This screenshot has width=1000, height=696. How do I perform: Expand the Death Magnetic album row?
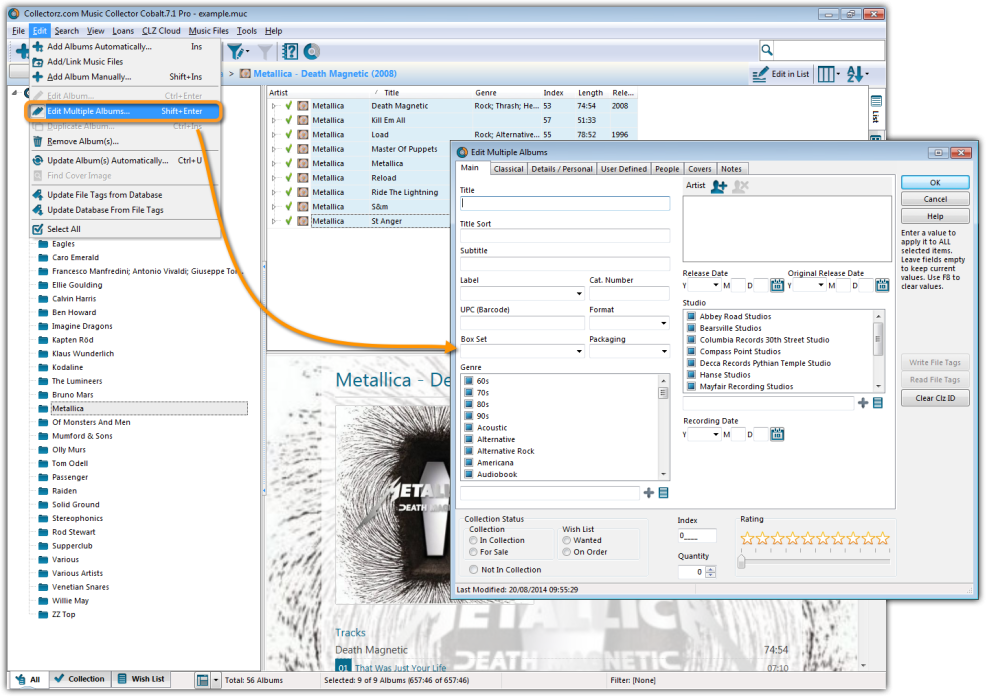tap(274, 106)
